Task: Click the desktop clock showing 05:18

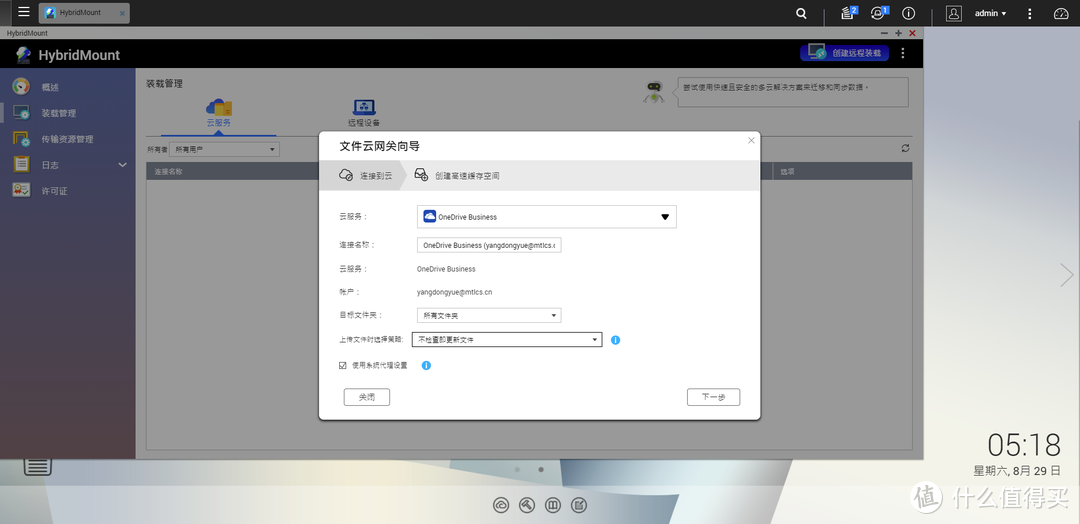Action: pyautogui.click(x=1024, y=446)
